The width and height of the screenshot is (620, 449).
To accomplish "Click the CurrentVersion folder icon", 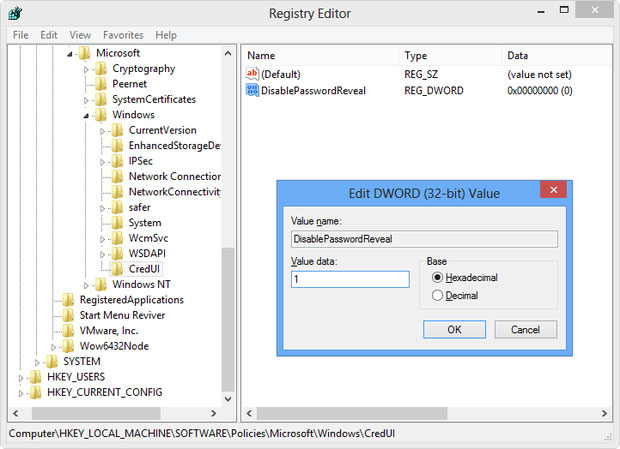I will [117, 130].
